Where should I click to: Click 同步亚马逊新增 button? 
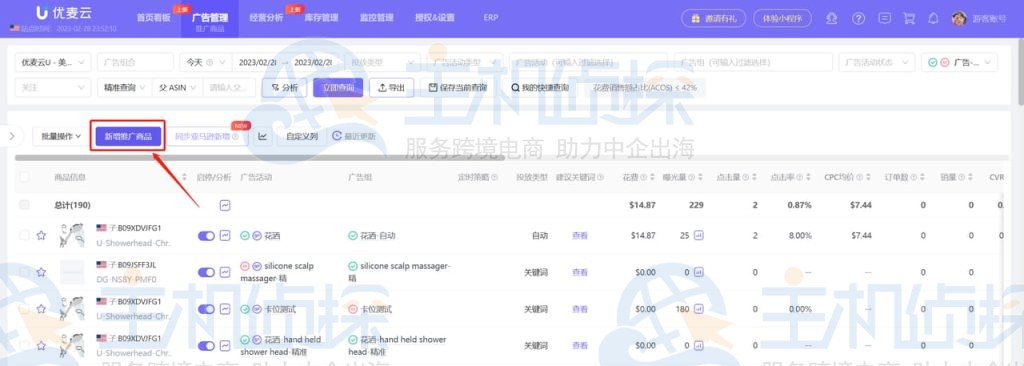pos(206,136)
